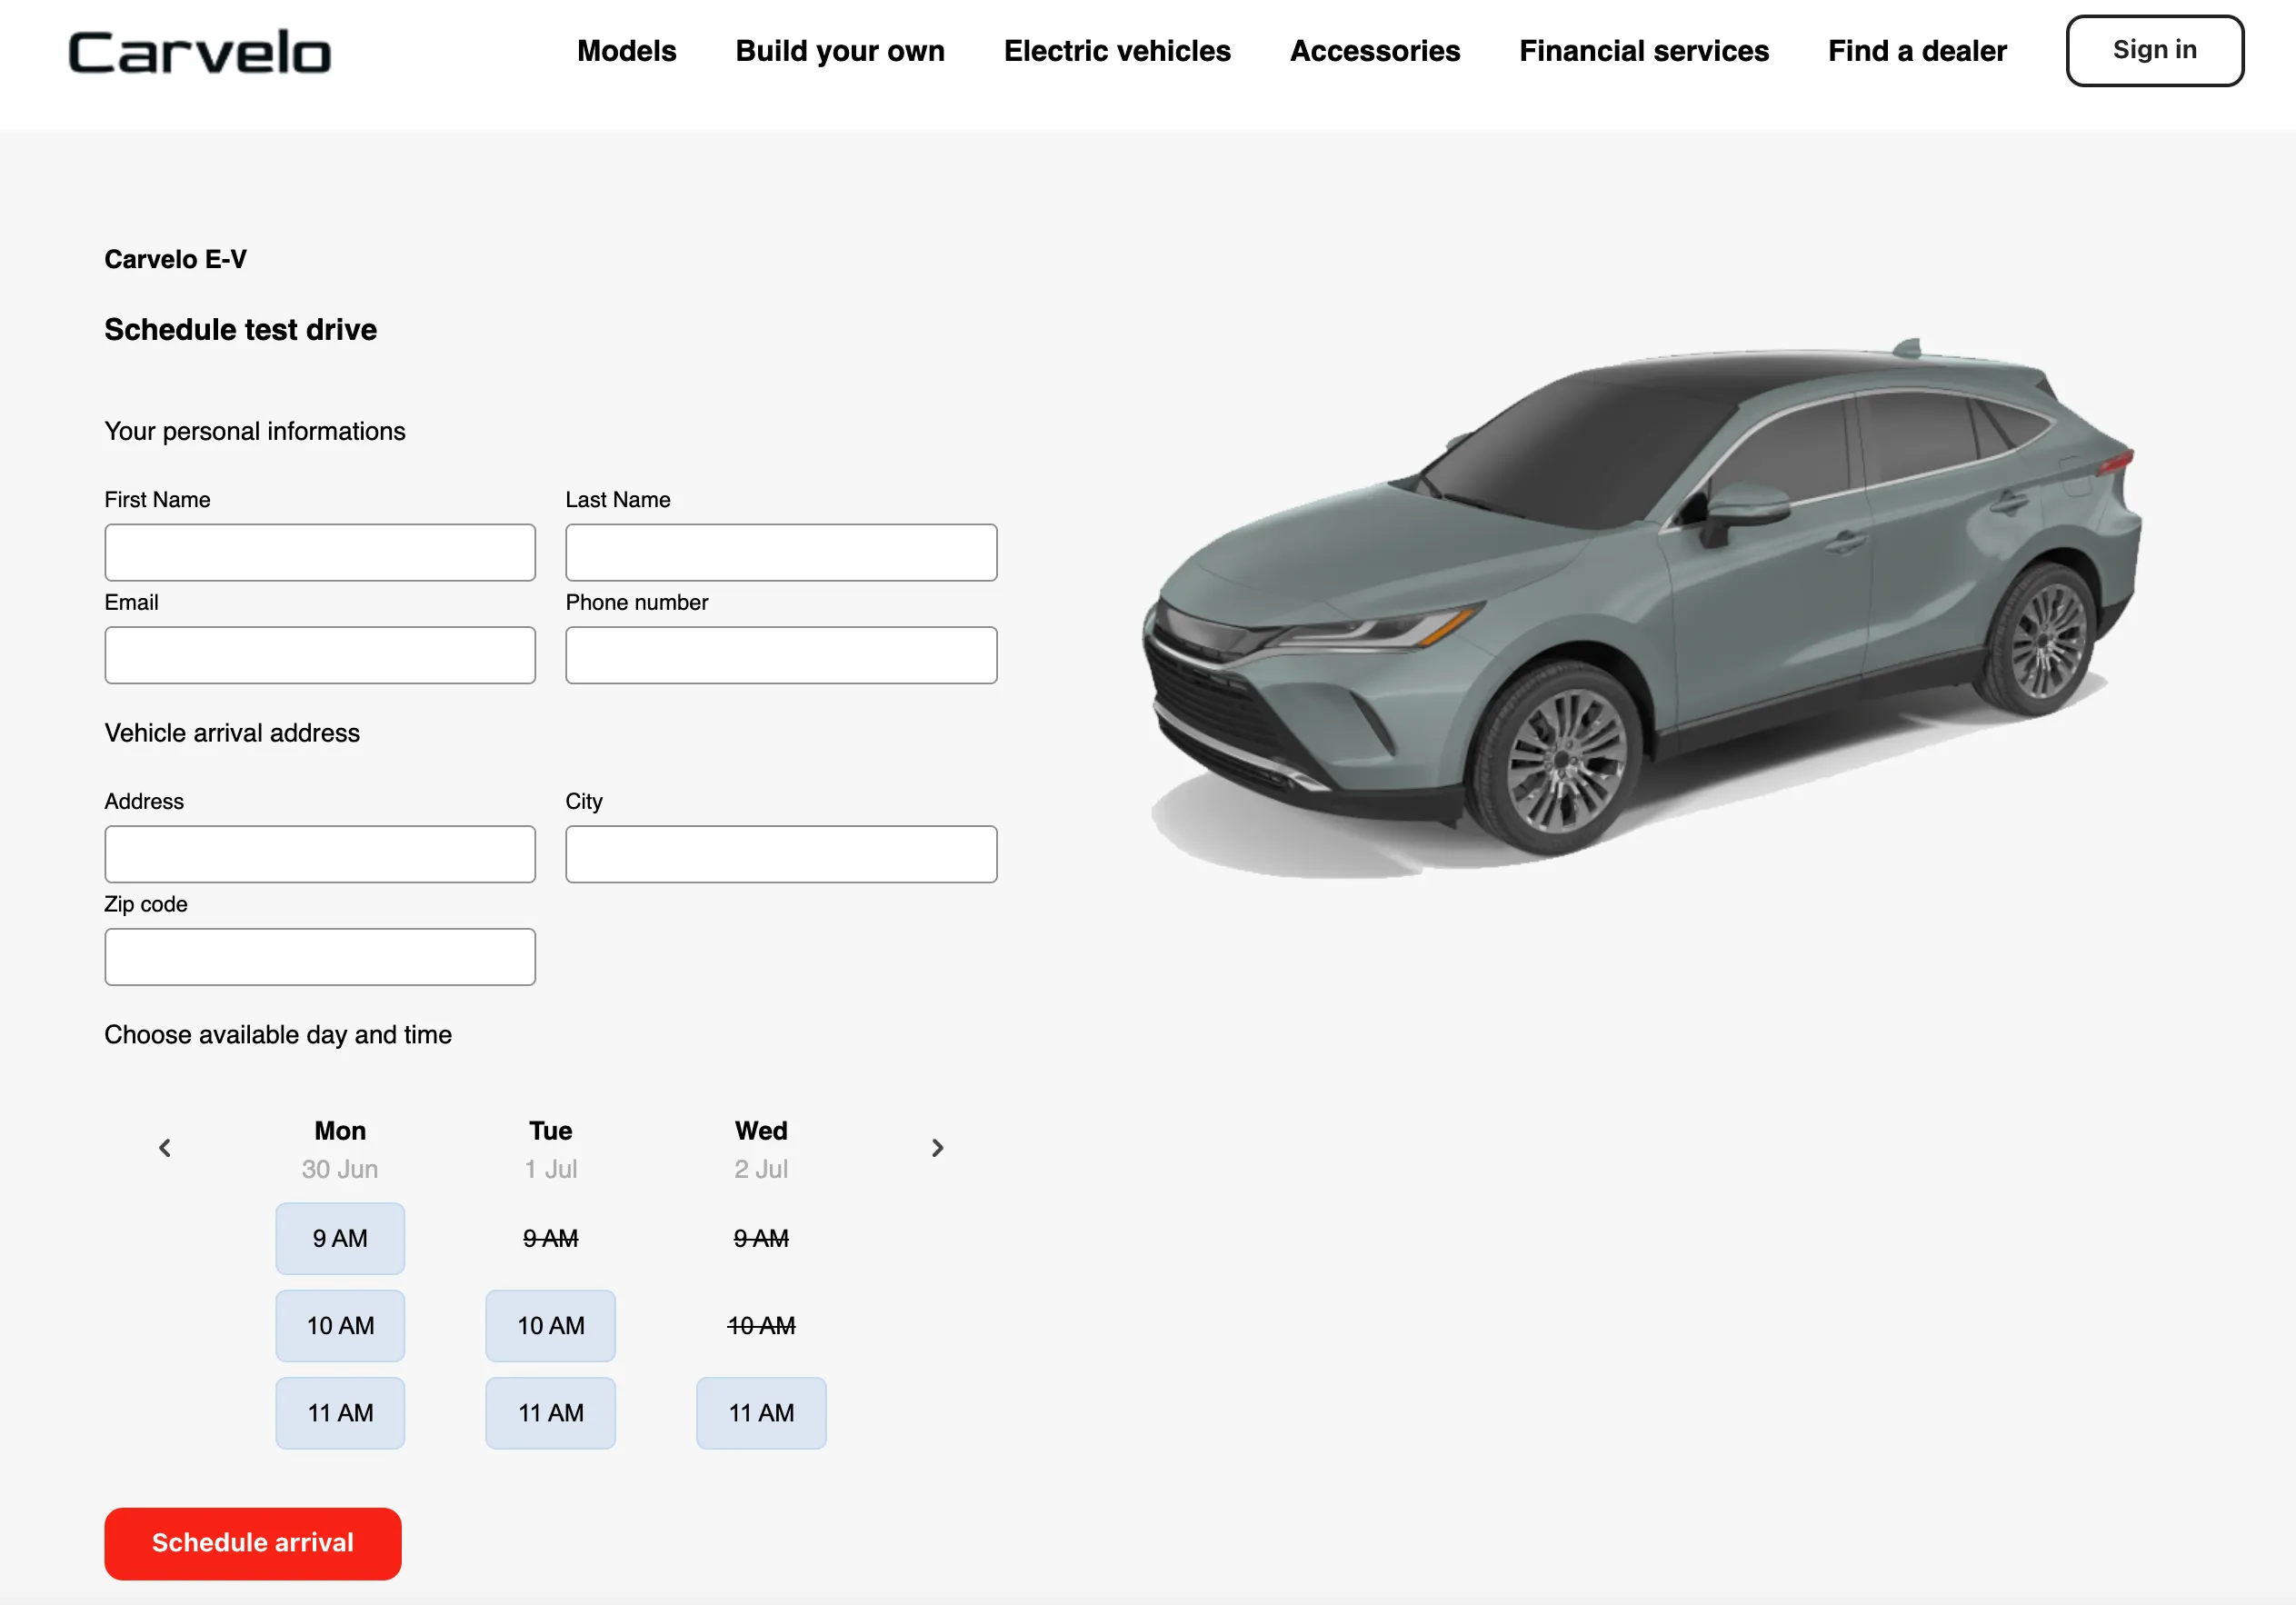Click the Mon 30 Jun header
Viewport: 2296px width, 1605px height.
pyautogui.click(x=340, y=1149)
